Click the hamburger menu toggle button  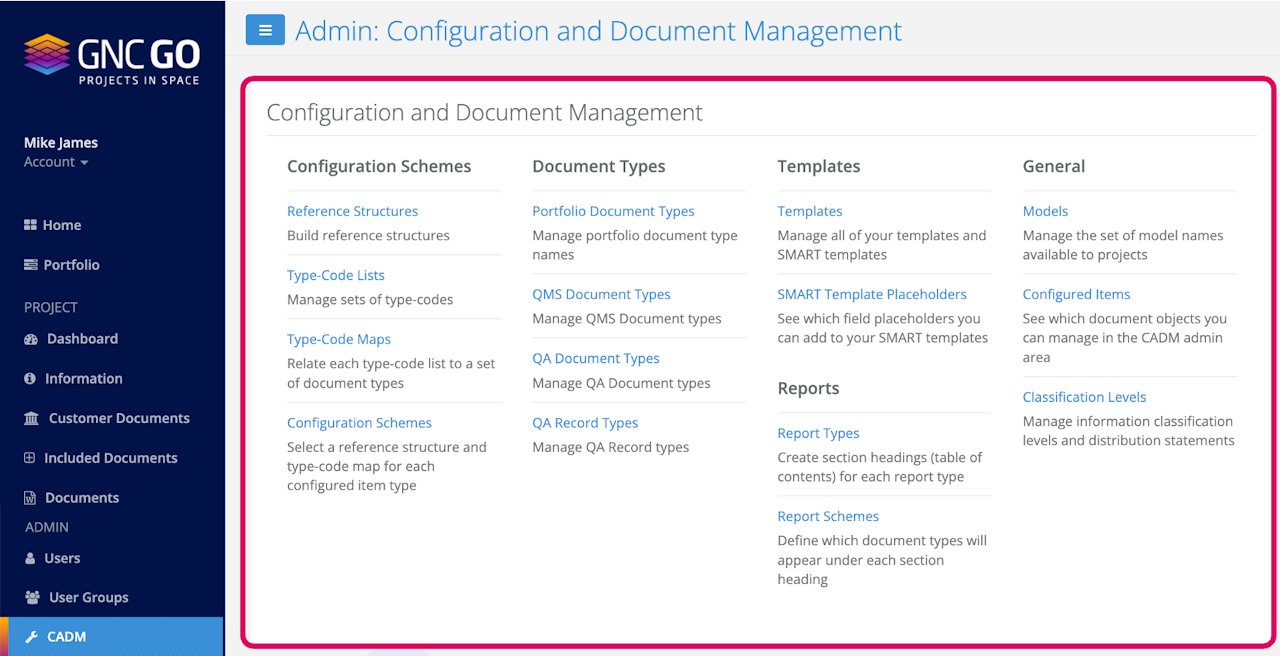[x=265, y=30]
